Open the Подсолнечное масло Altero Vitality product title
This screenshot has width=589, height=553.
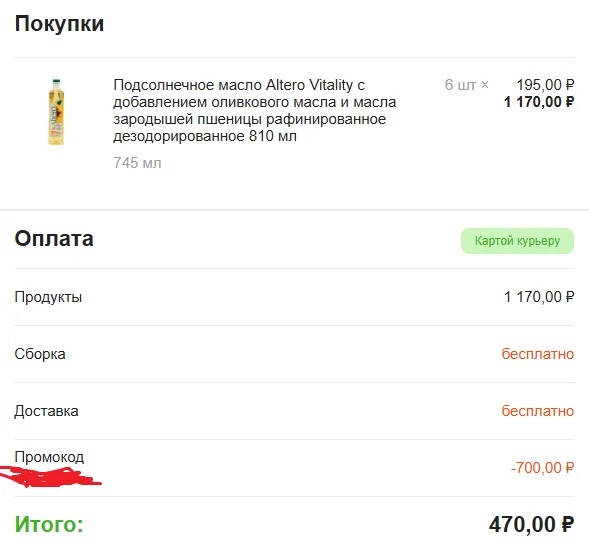tap(255, 110)
